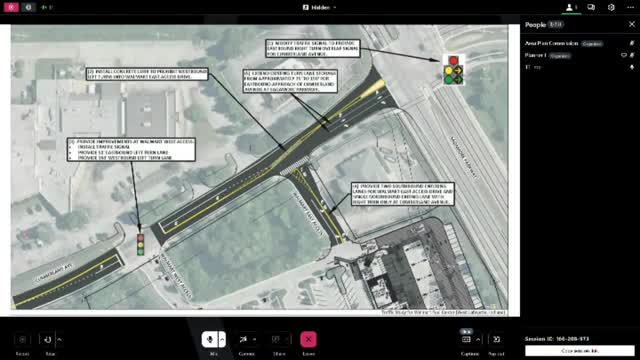Expand the microphone options arrow
Image resolution: width=640 pixels, height=360 pixels.
(x=222, y=339)
